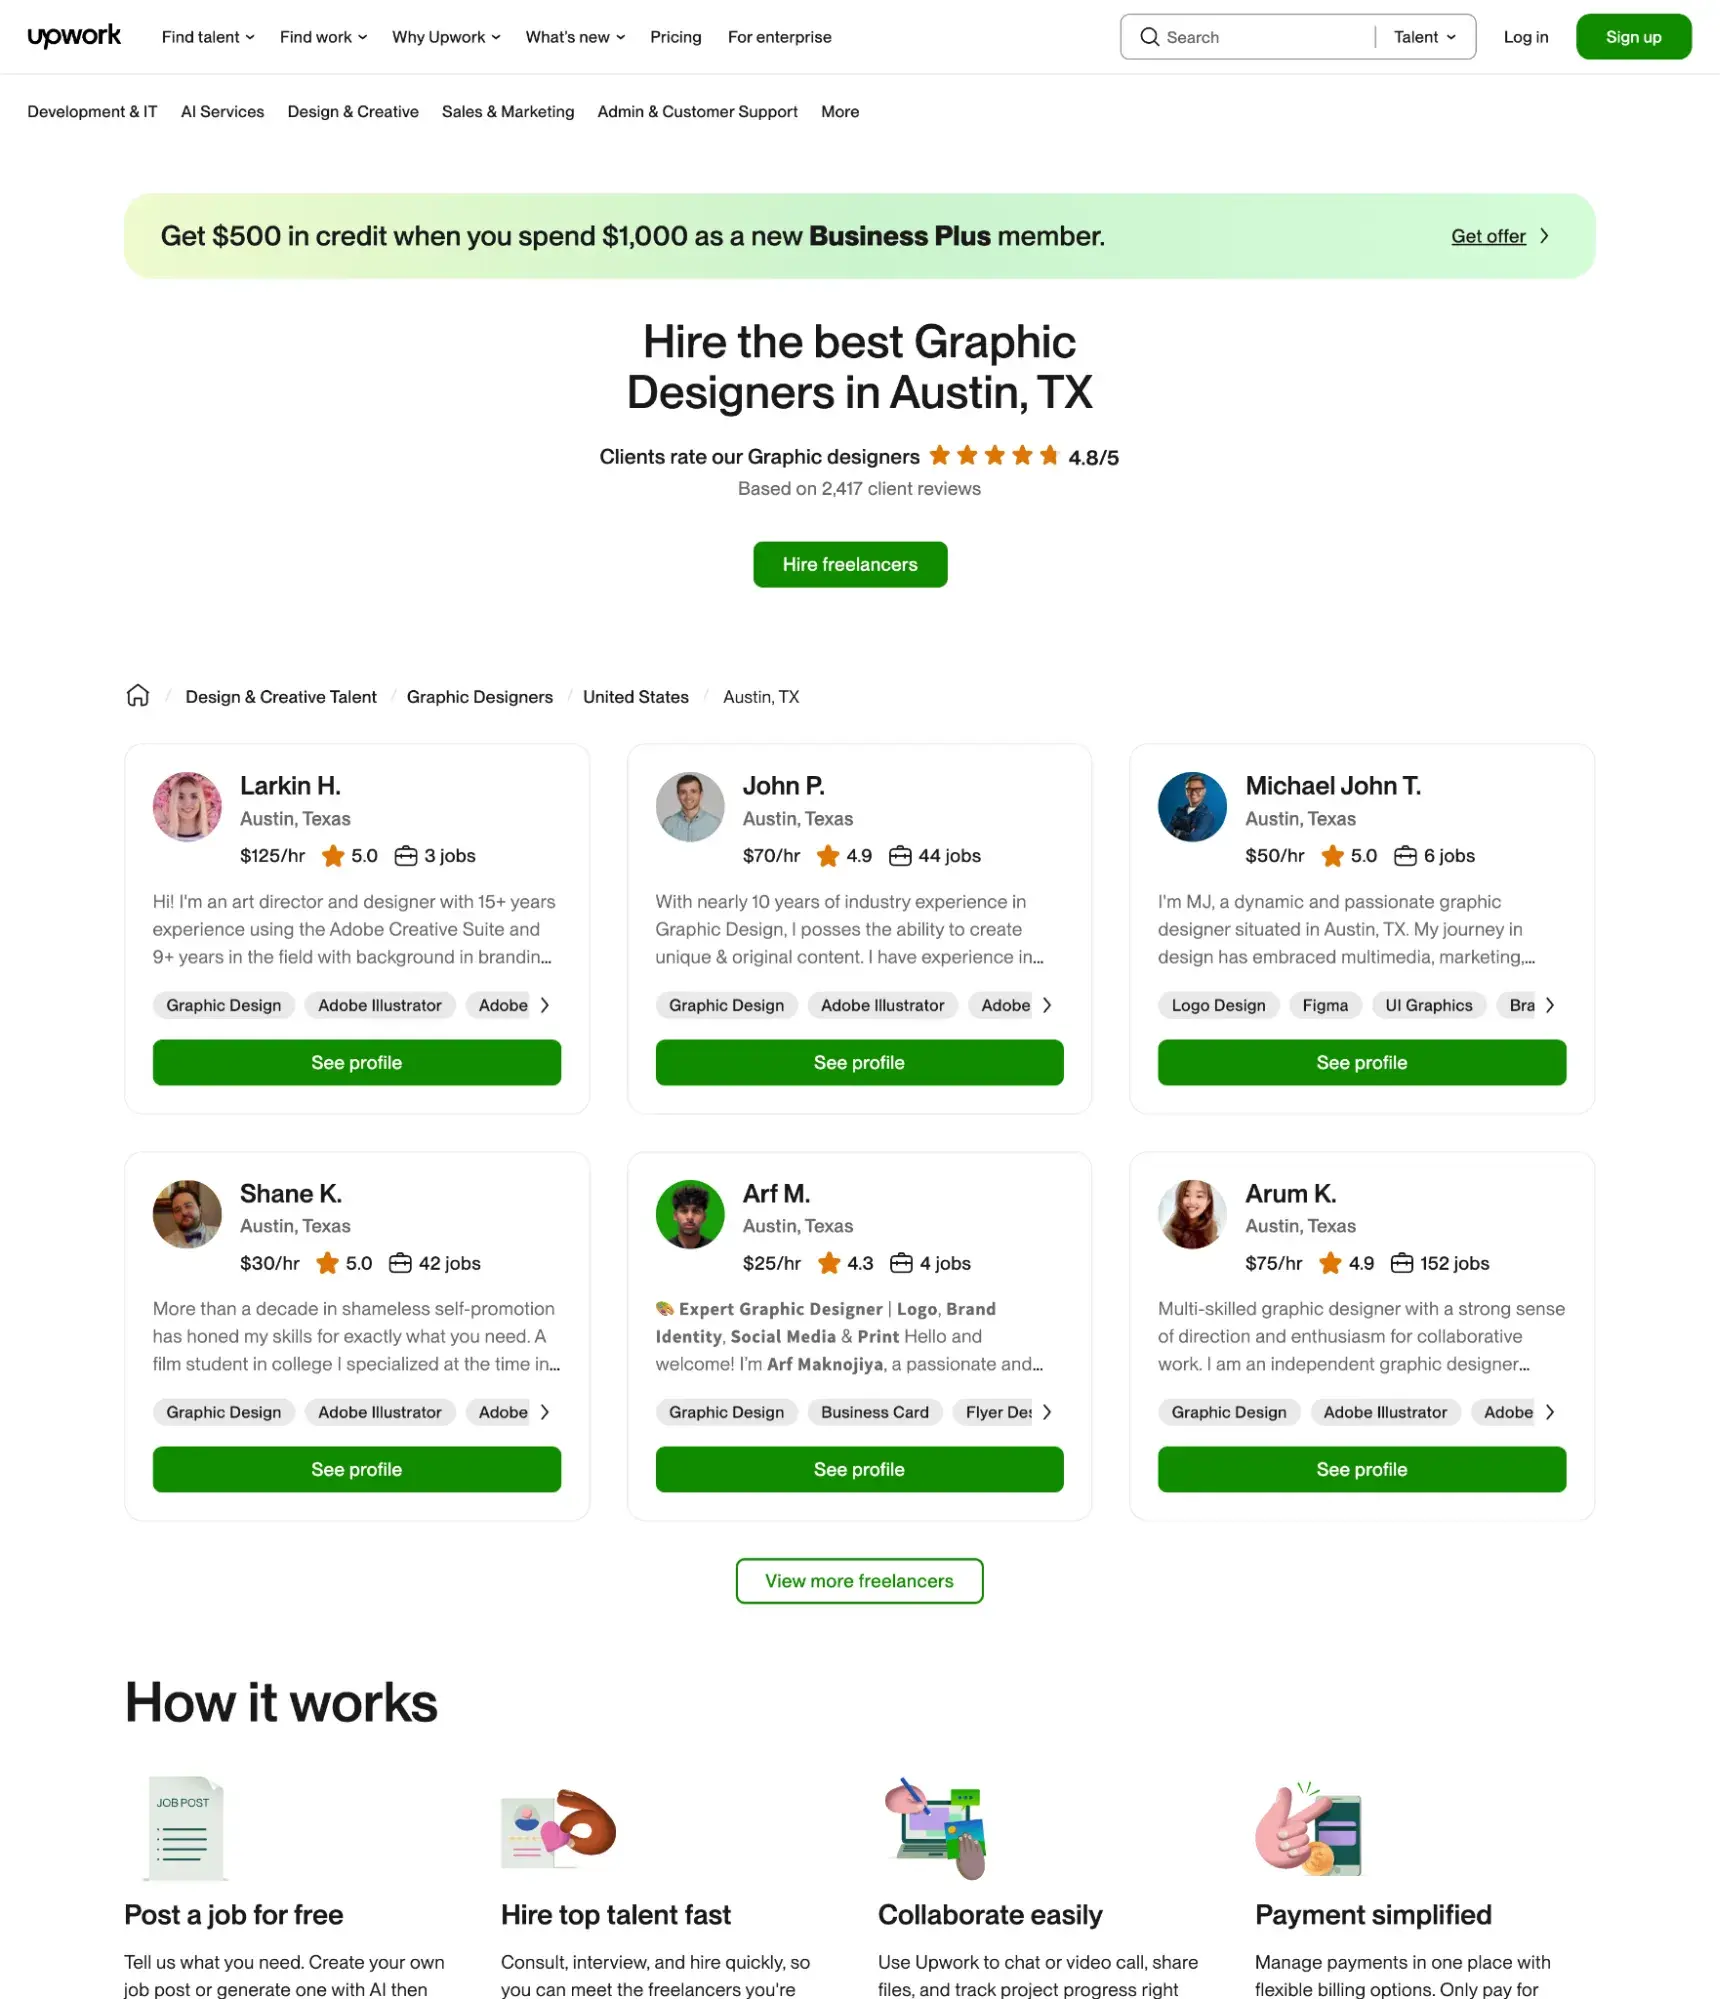Click the star icon on Arf M.'s card
The width and height of the screenshot is (1720, 1999).
tap(830, 1263)
